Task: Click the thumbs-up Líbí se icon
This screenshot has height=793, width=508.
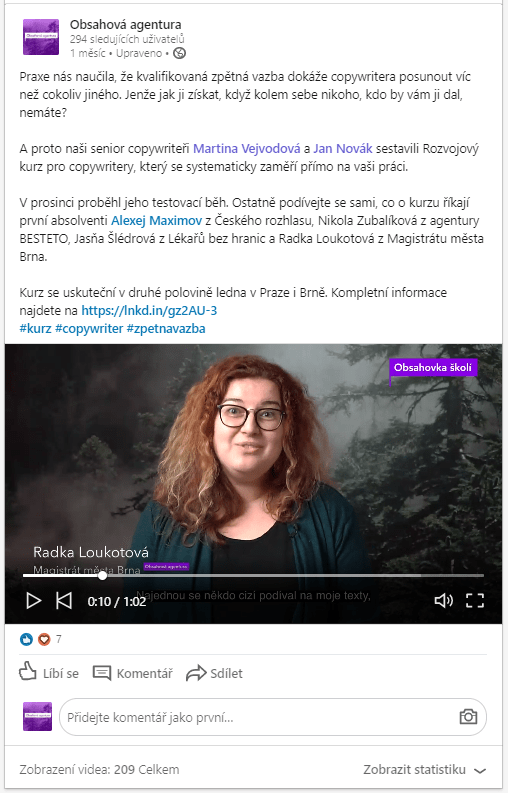Action: tap(28, 672)
